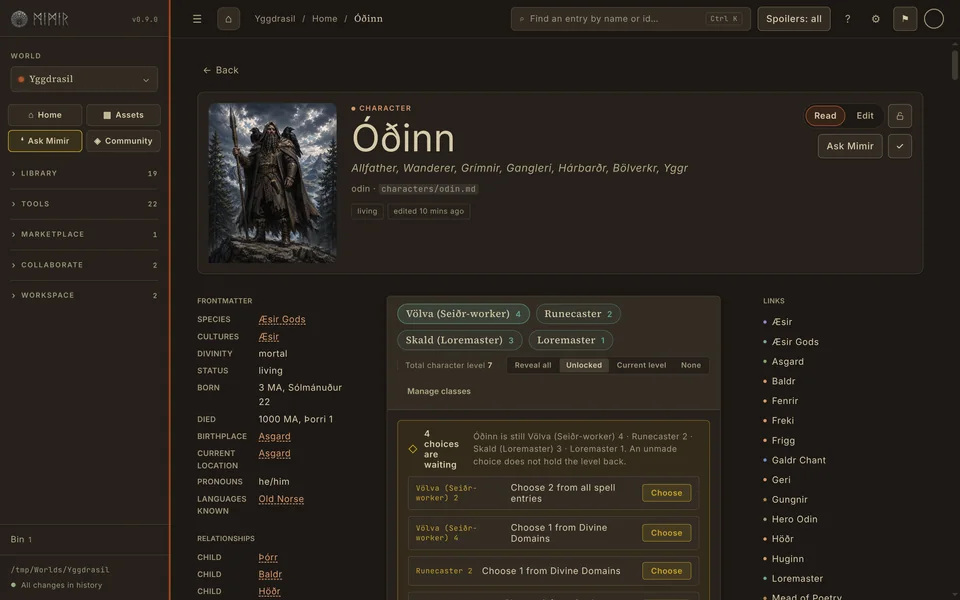Click the page vertical scrollbar
This screenshot has width=960, height=600.
coord(954,64)
